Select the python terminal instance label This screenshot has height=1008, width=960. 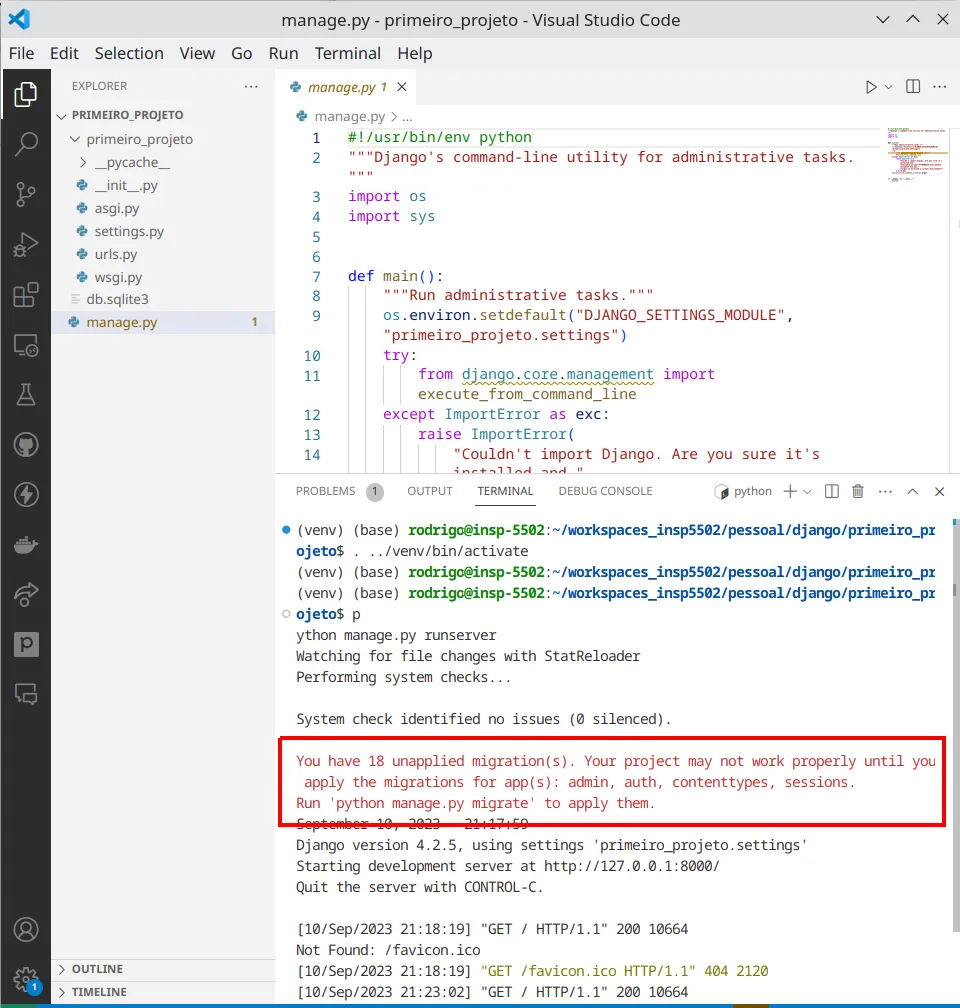pyautogui.click(x=743, y=491)
